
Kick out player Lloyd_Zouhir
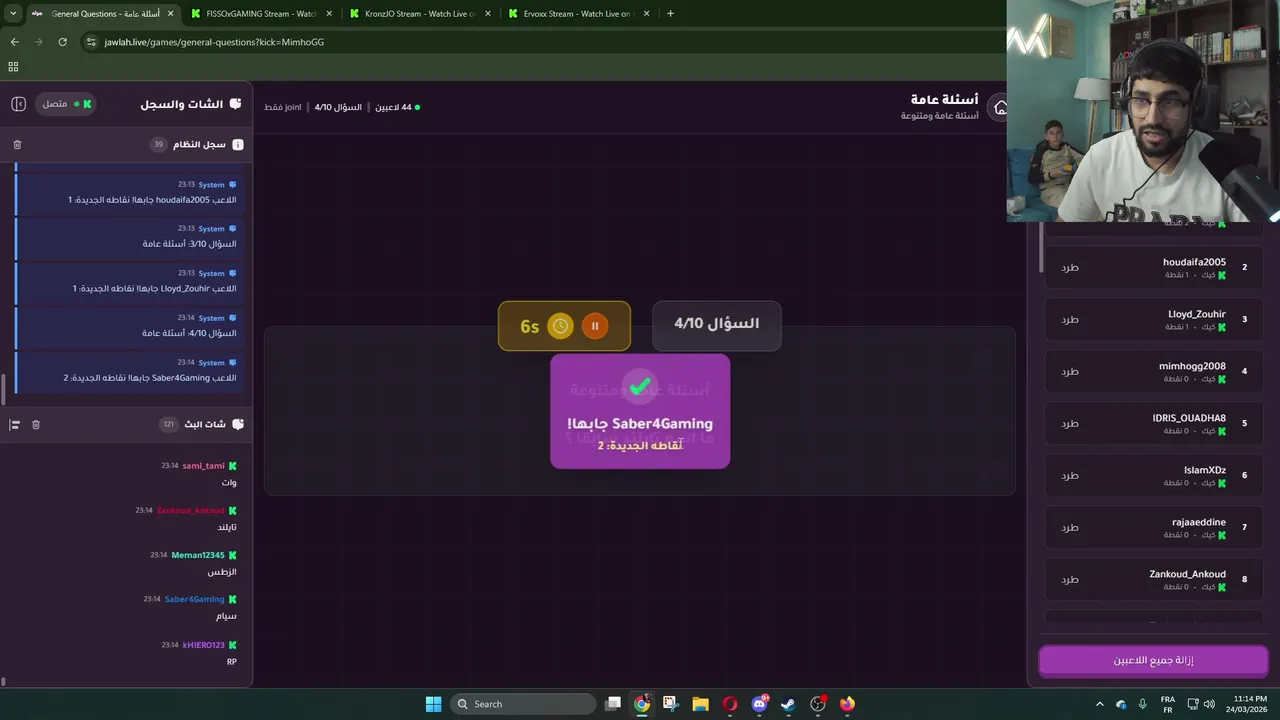coord(1070,319)
